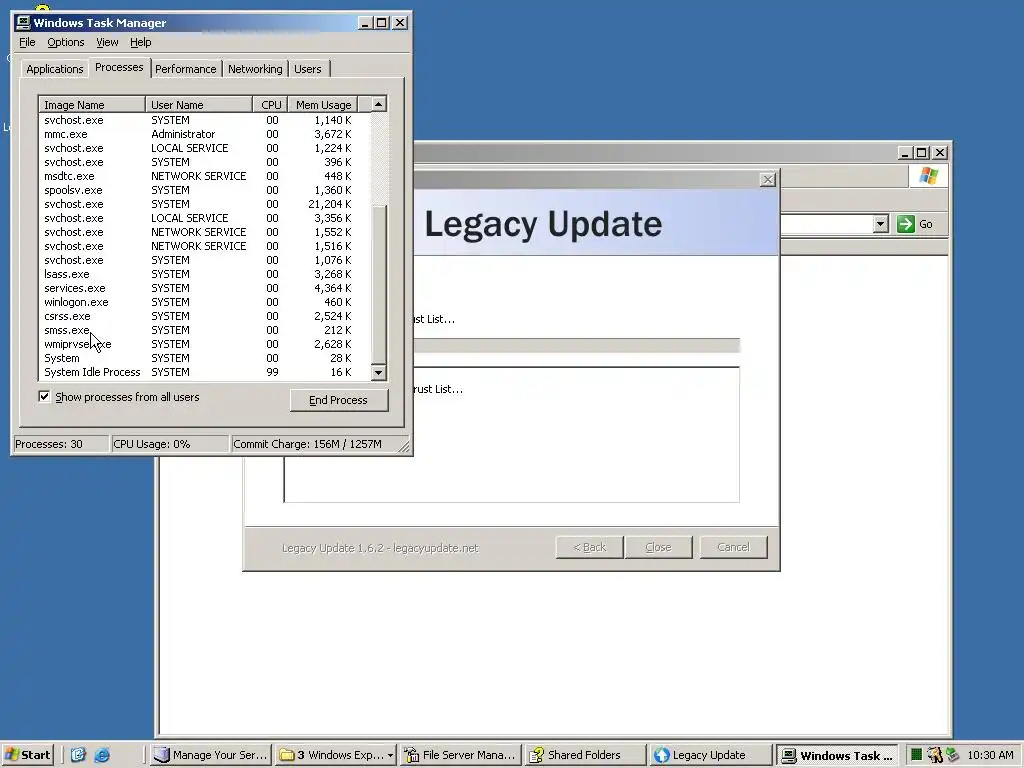Select the lsass.exe process row
This screenshot has height=768, width=1024.
click(x=204, y=274)
